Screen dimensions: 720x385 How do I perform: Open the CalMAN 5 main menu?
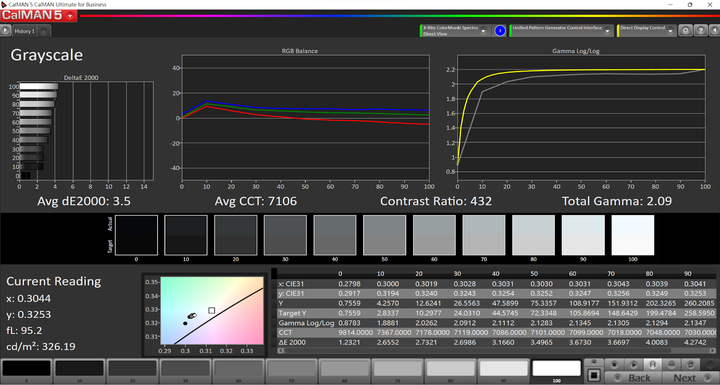pyautogui.click(x=38, y=15)
